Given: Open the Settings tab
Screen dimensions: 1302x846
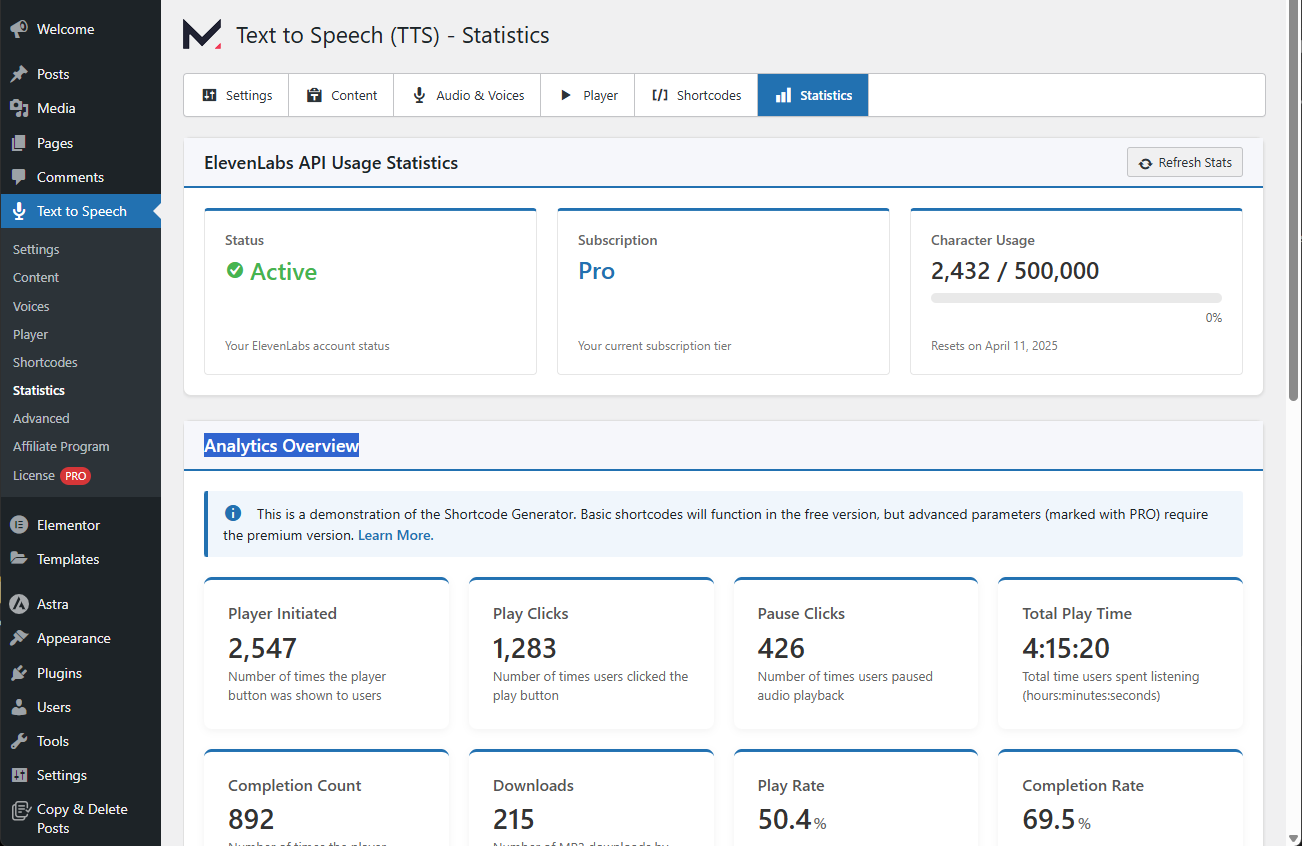Looking at the screenshot, I should pyautogui.click(x=236, y=95).
